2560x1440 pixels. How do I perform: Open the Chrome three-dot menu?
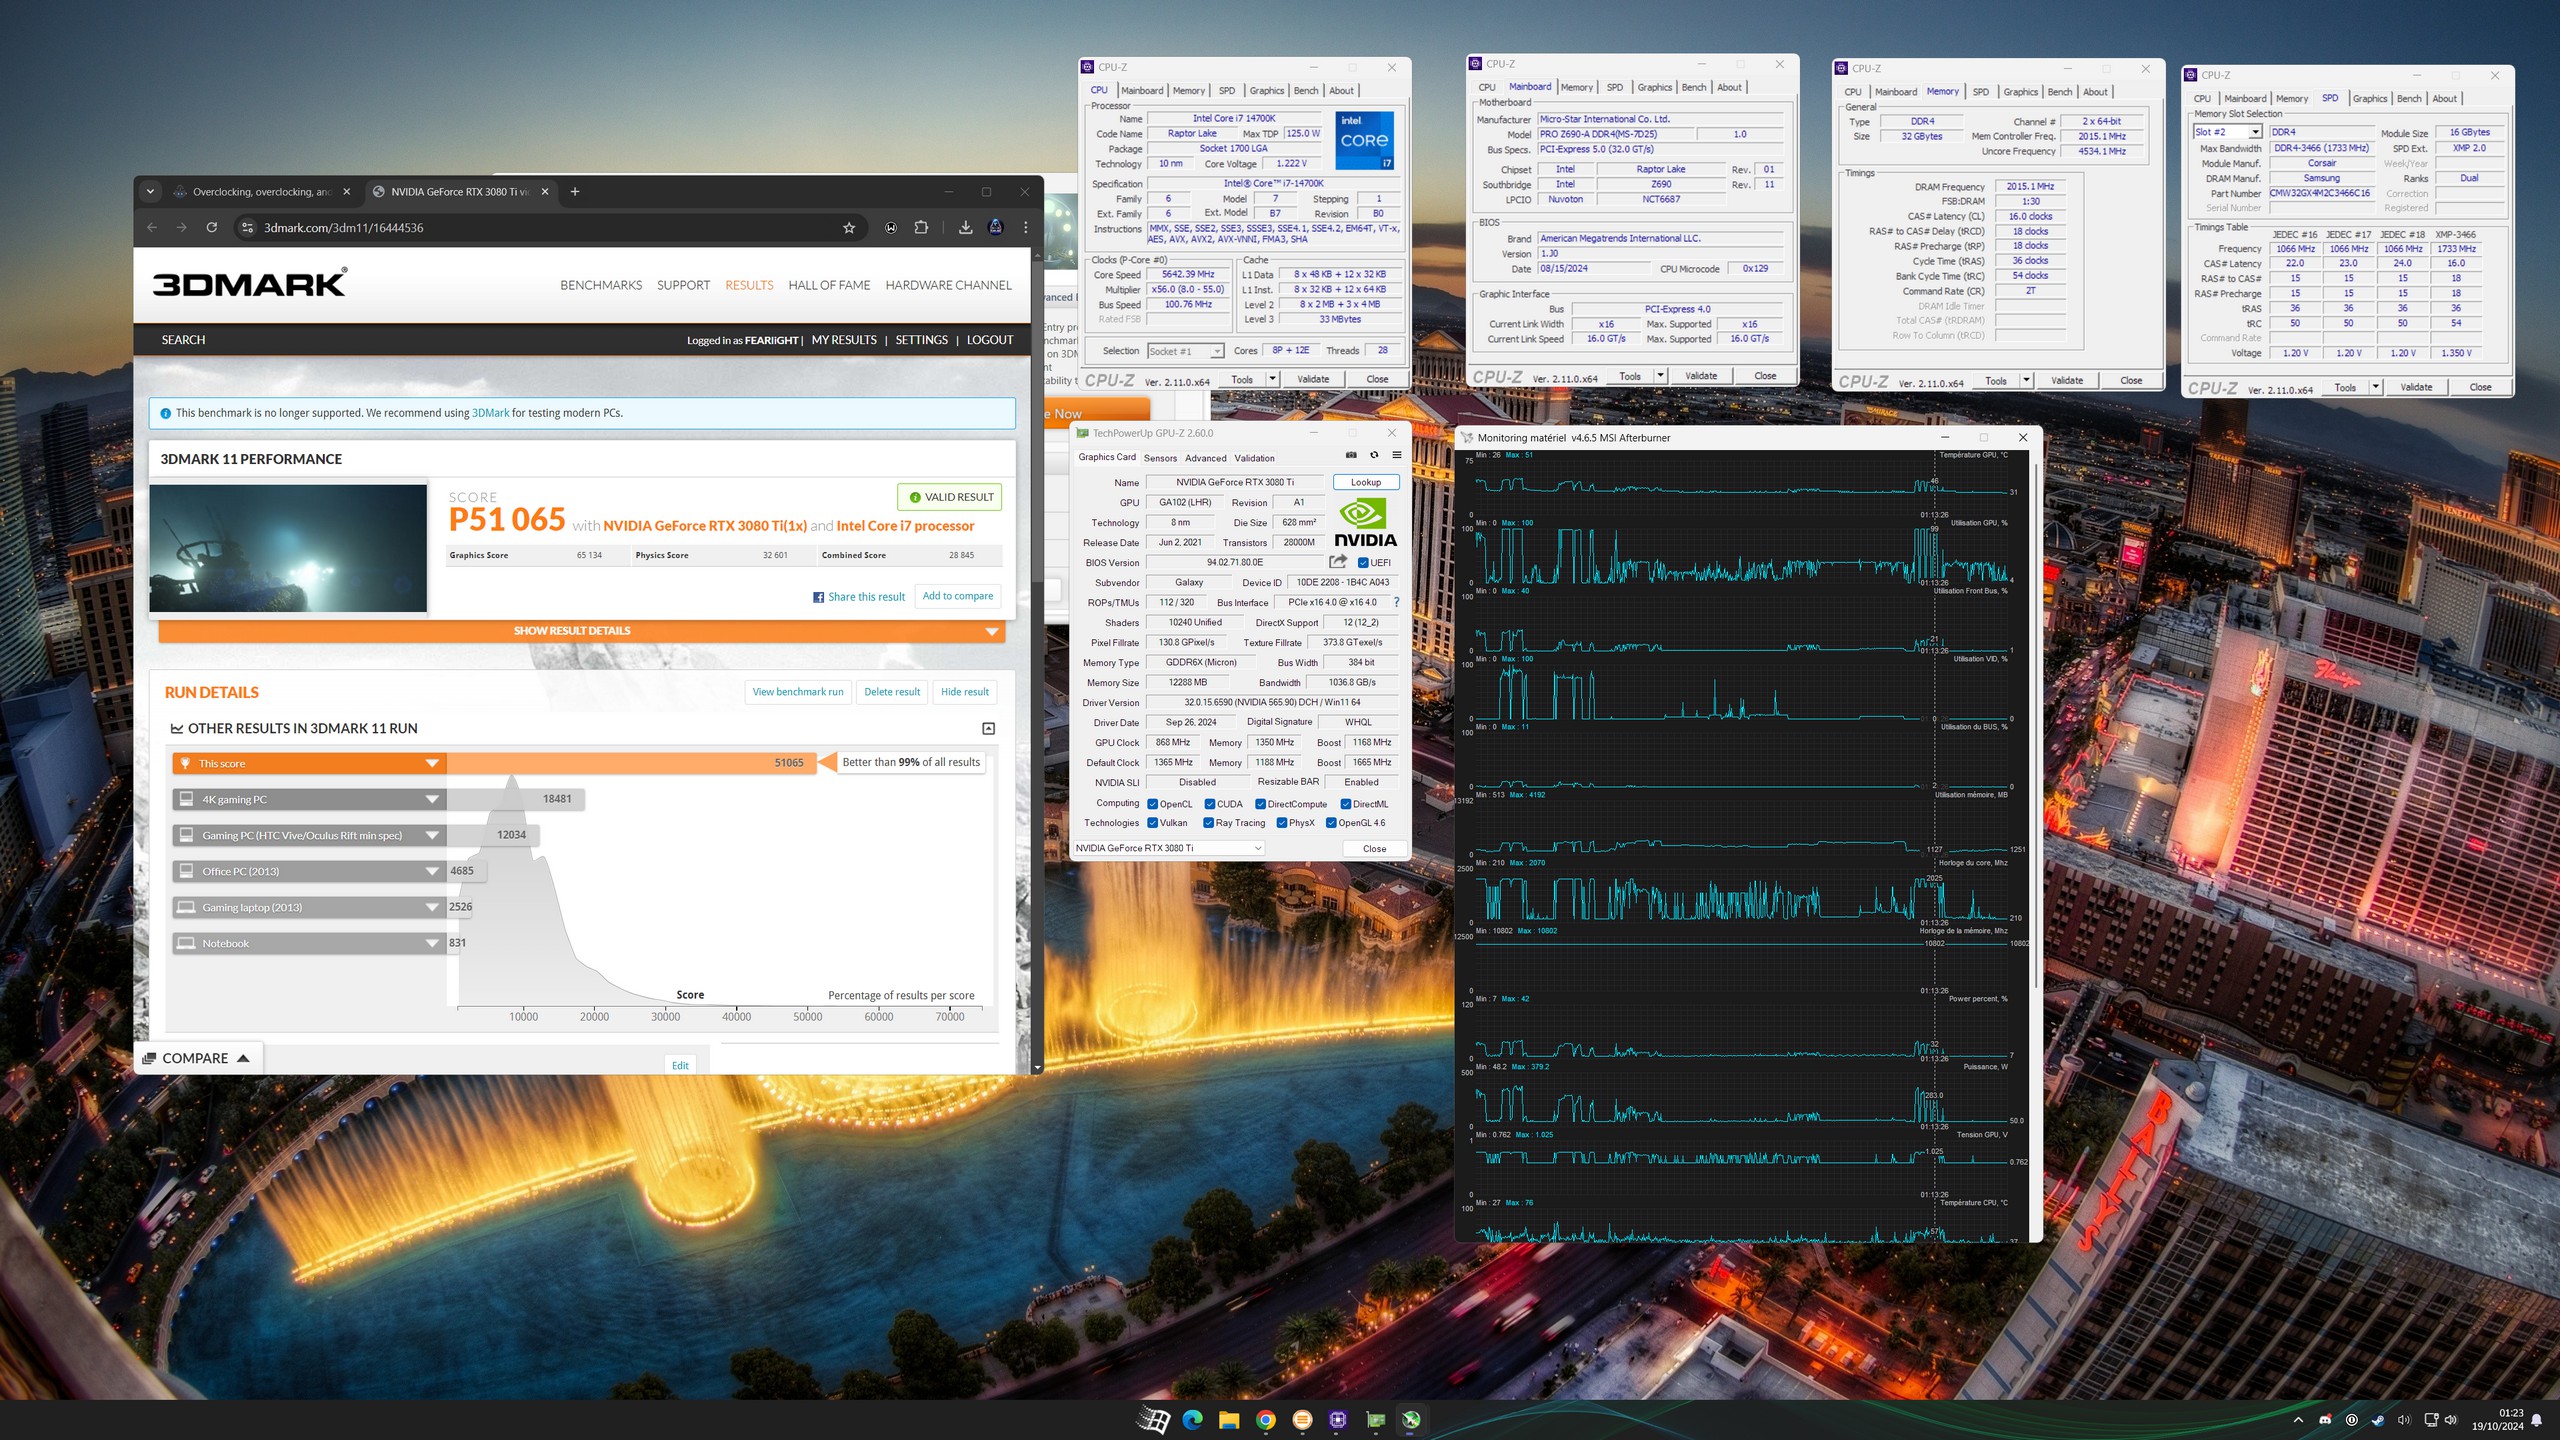pos(1025,228)
